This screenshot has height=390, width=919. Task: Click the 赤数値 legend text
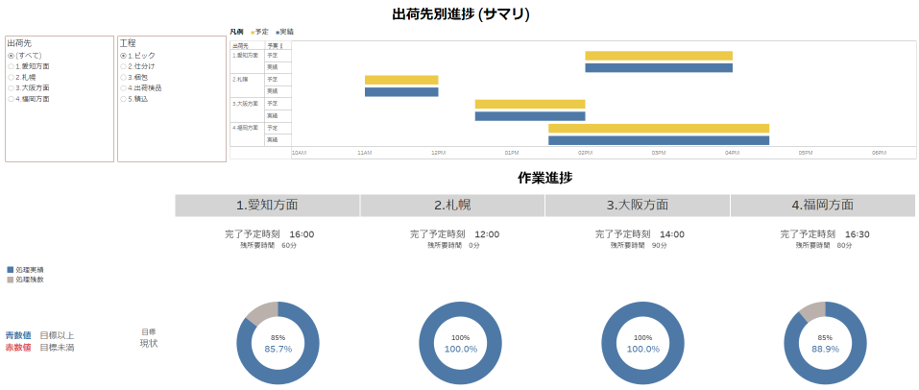click(x=18, y=347)
